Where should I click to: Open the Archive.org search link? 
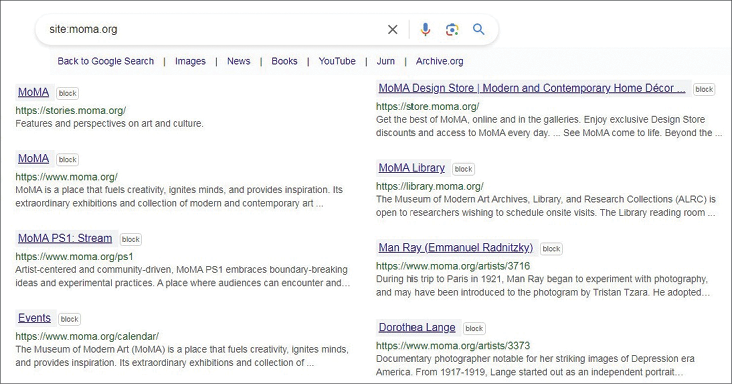[440, 61]
